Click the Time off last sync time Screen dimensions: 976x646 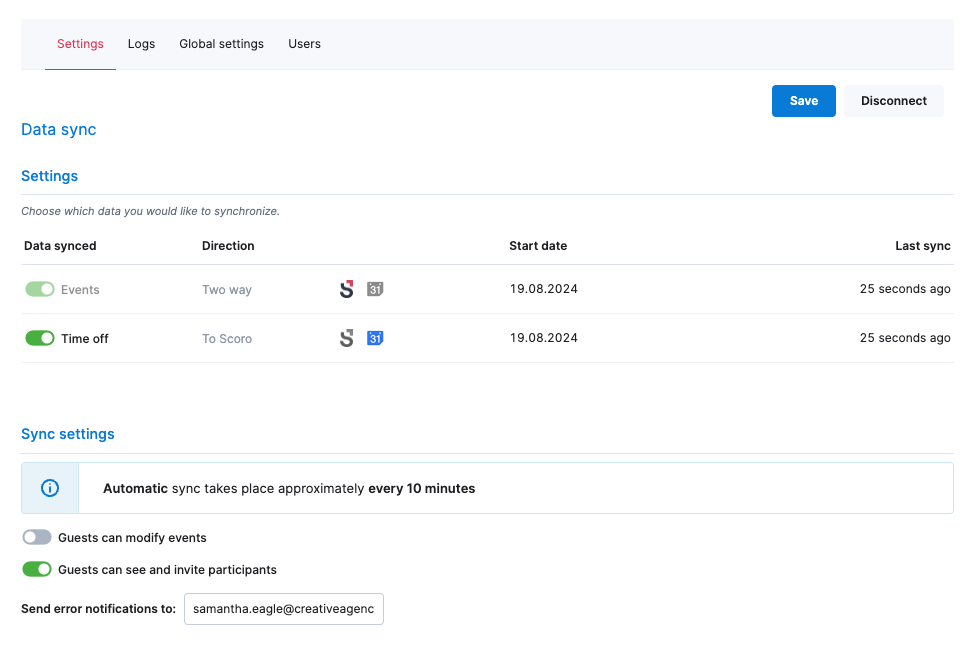click(x=905, y=338)
